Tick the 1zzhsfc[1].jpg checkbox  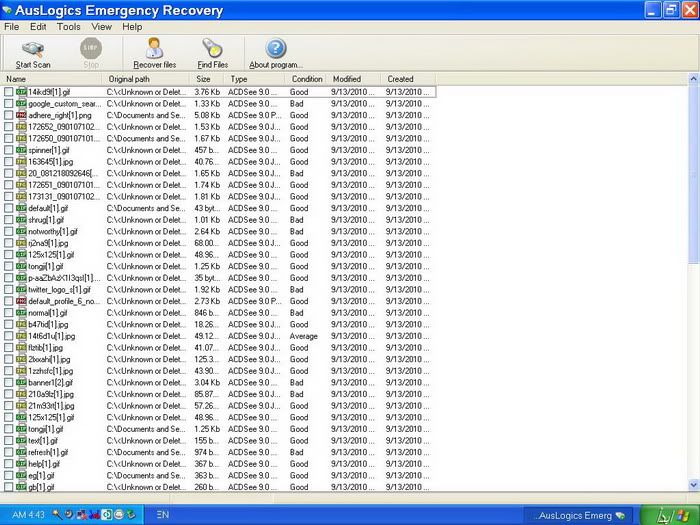pos(8,371)
